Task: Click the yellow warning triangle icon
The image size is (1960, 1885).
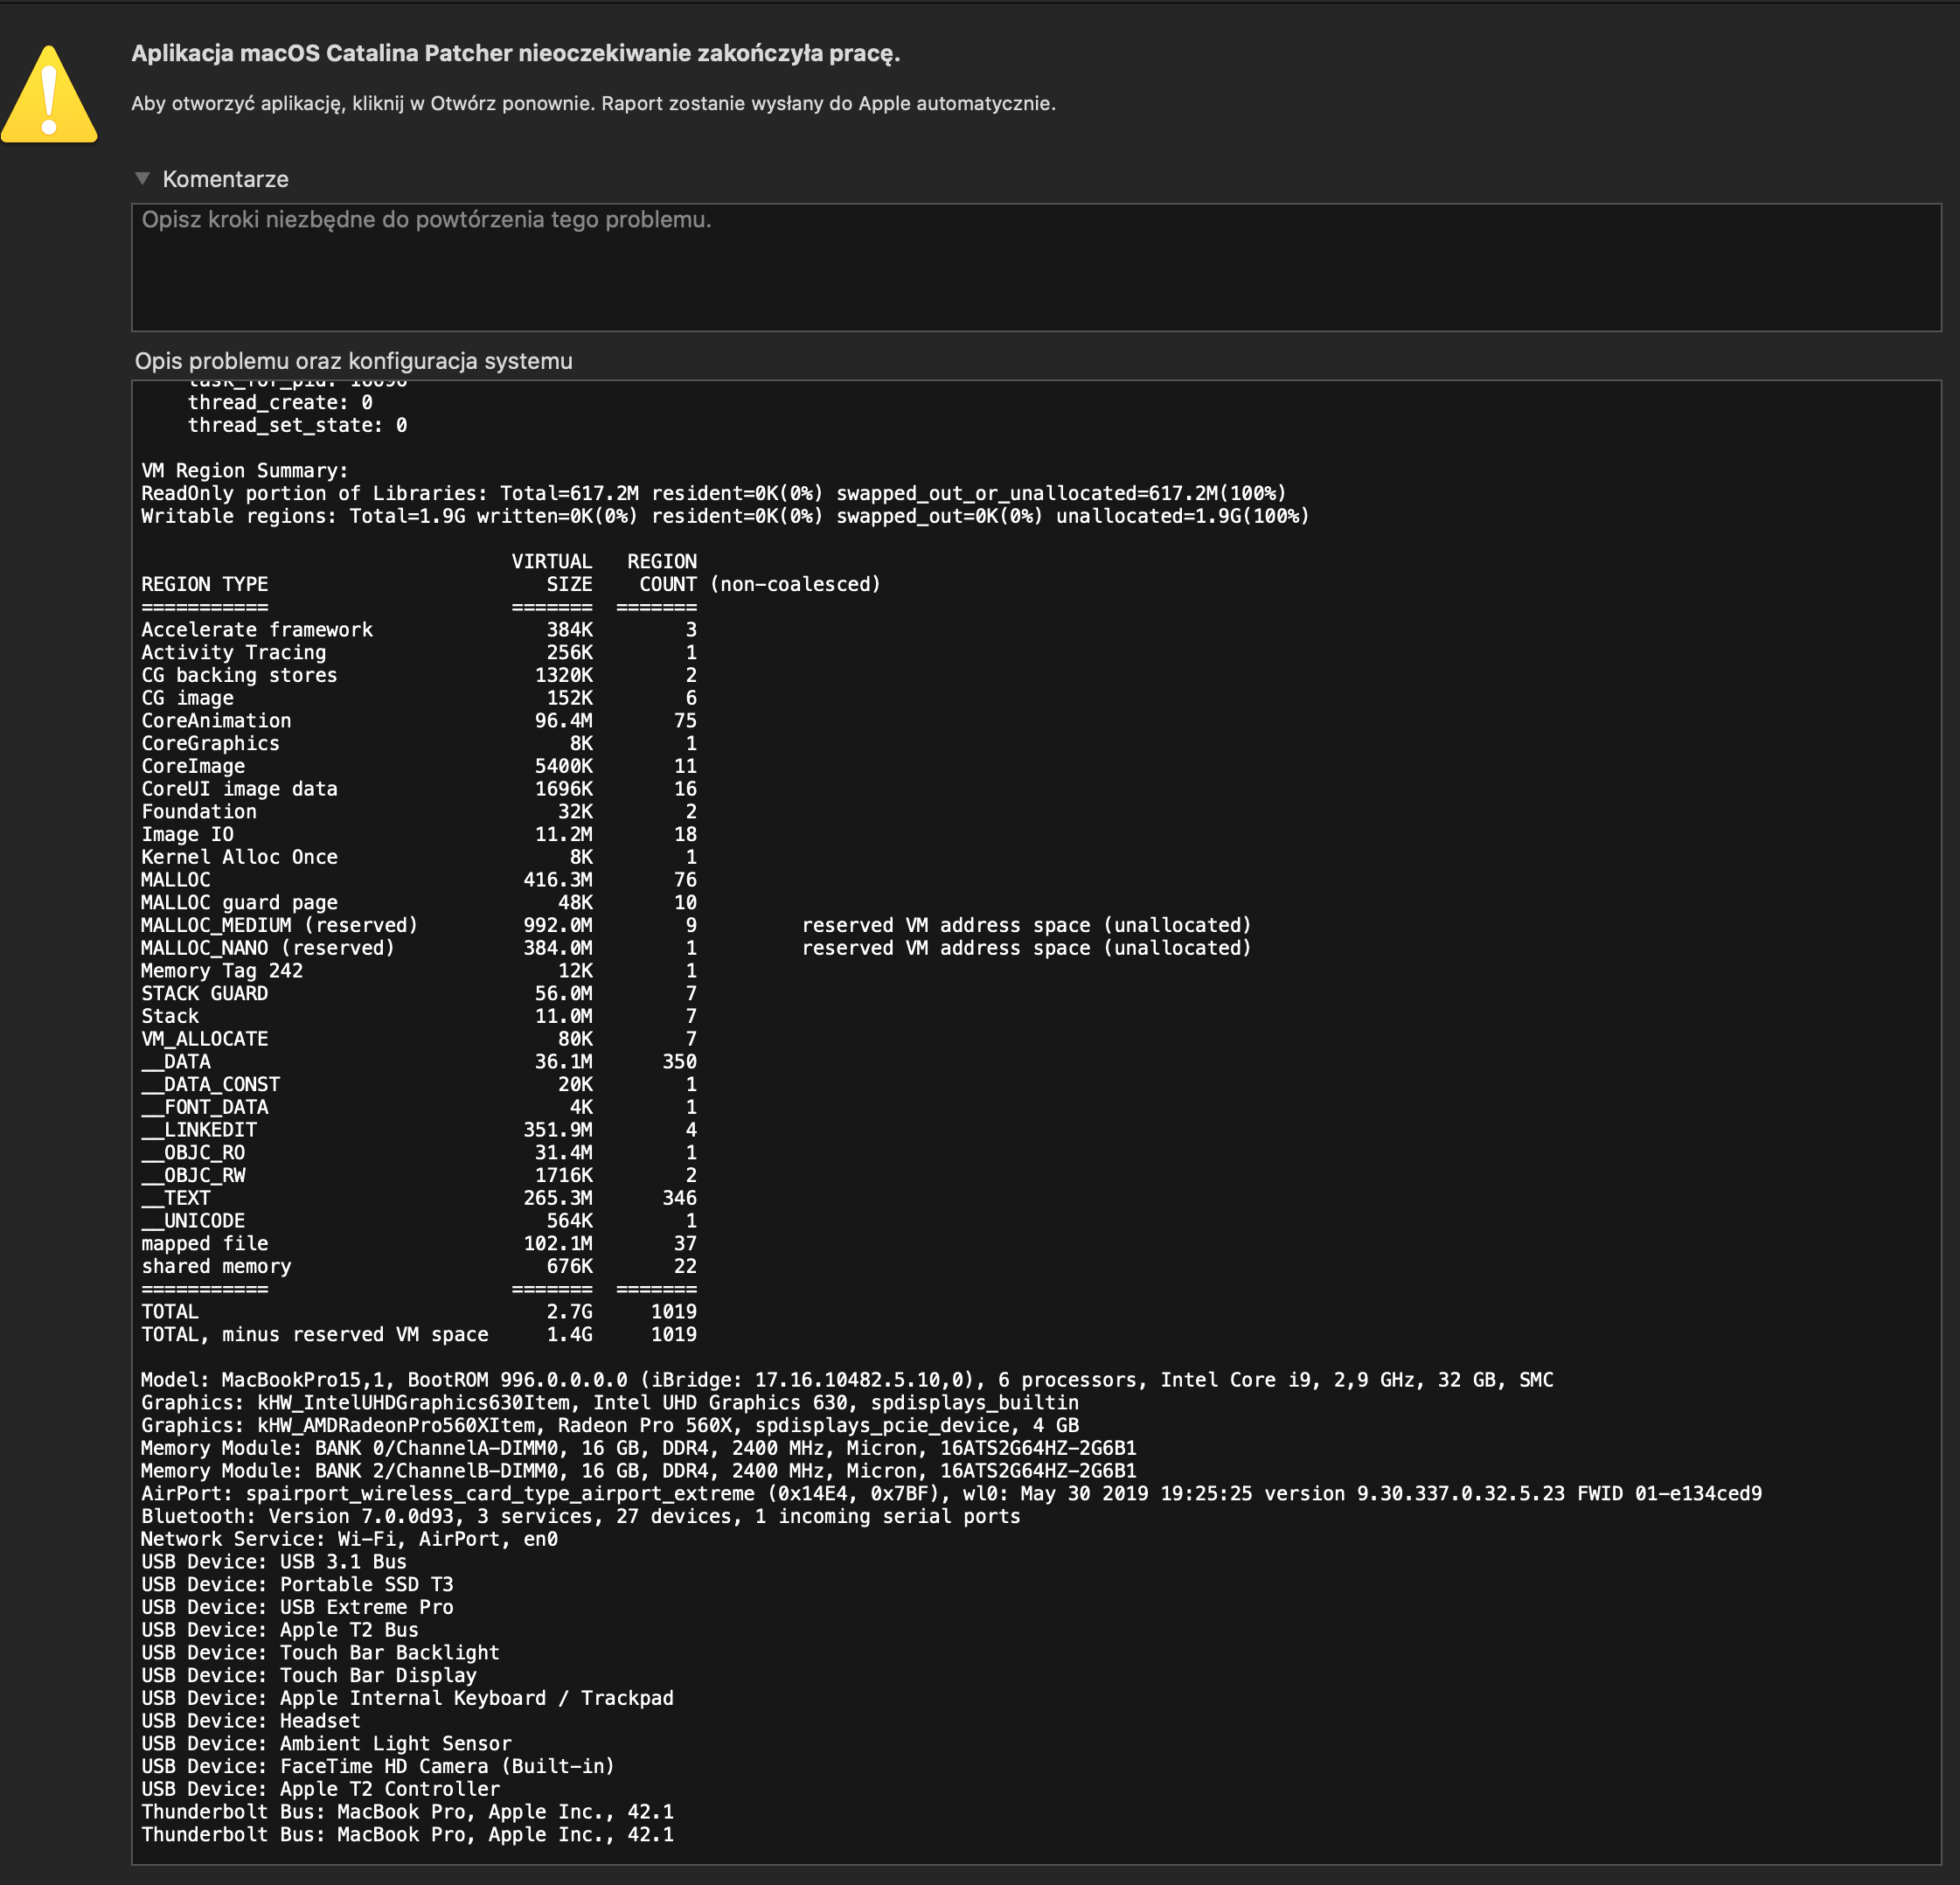Action: pyautogui.click(x=49, y=96)
